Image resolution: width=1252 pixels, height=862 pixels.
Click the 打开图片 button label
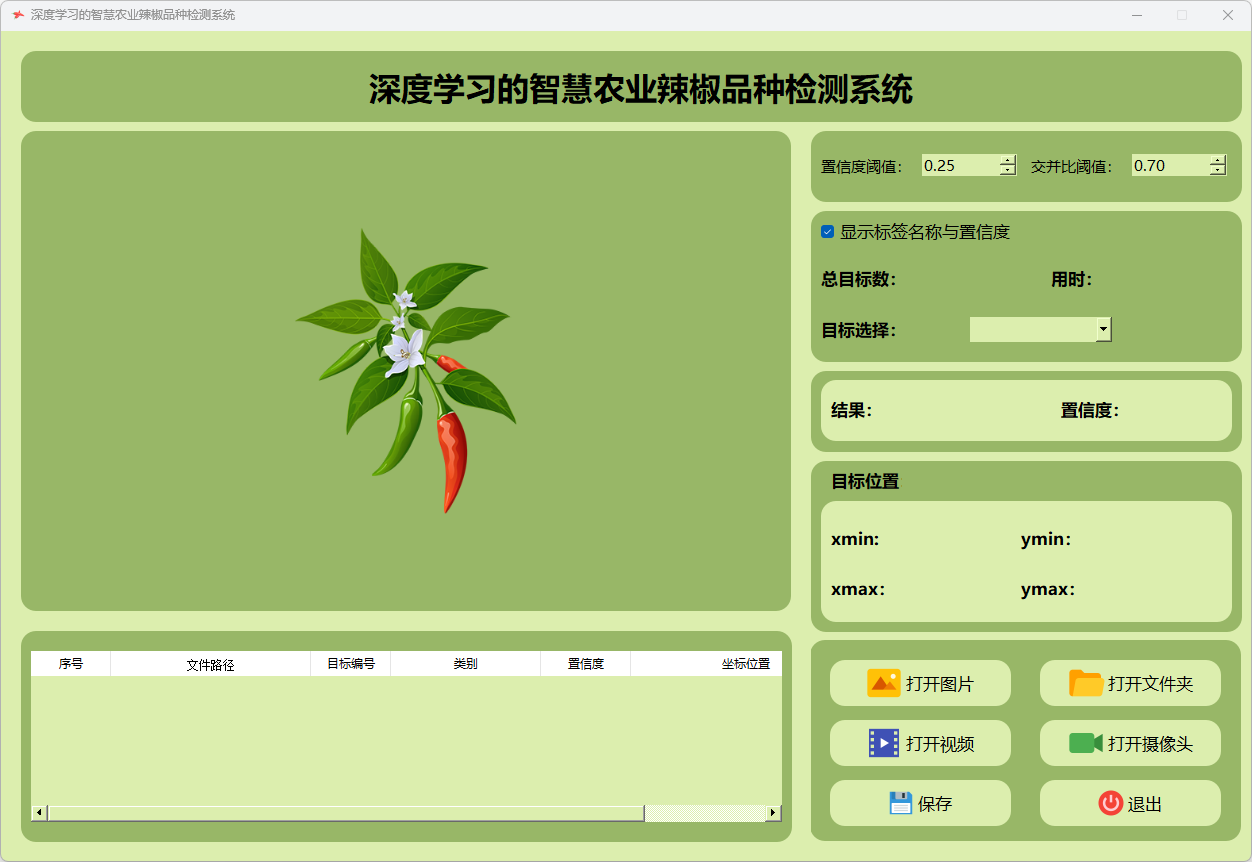coord(940,684)
